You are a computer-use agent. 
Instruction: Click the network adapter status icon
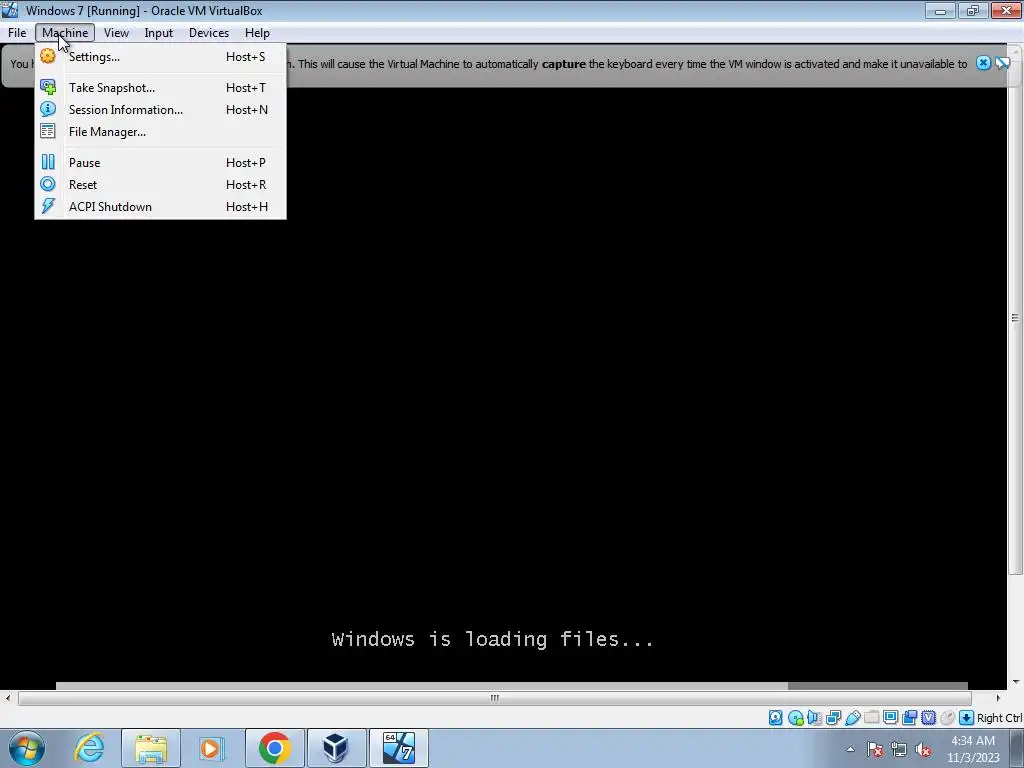click(x=833, y=718)
